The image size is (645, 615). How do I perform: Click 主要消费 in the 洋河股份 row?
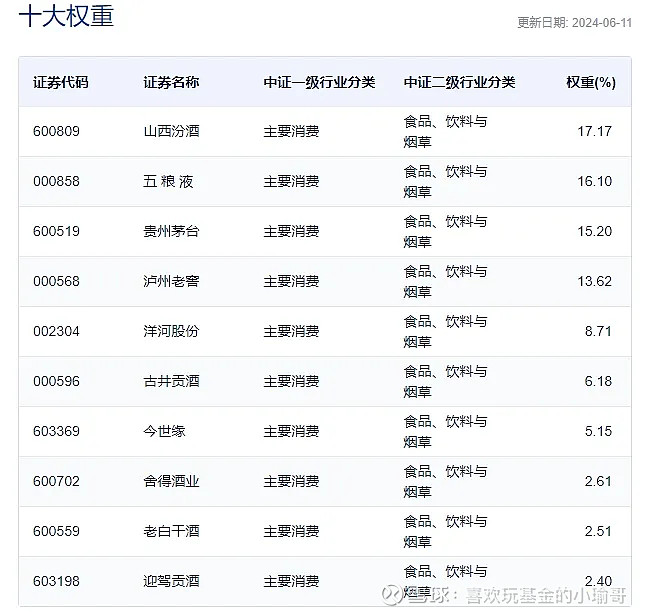pyautogui.click(x=291, y=331)
